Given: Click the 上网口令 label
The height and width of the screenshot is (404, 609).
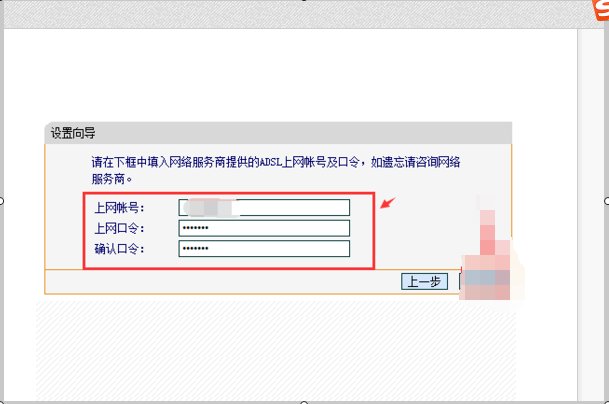Looking at the screenshot, I should coord(119,228).
